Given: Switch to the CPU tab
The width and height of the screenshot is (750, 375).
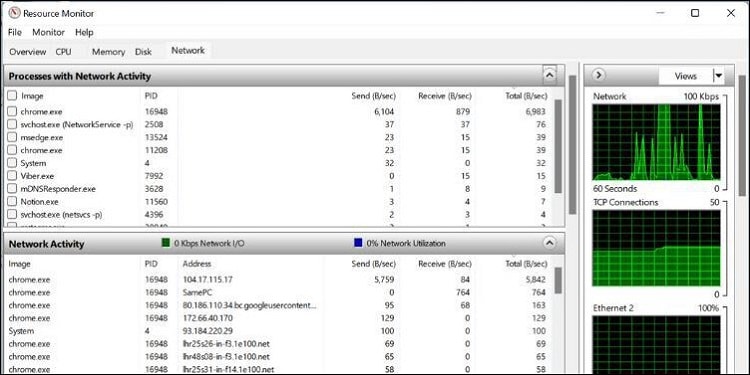Looking at the screenshot, I should tap(63, 52).
